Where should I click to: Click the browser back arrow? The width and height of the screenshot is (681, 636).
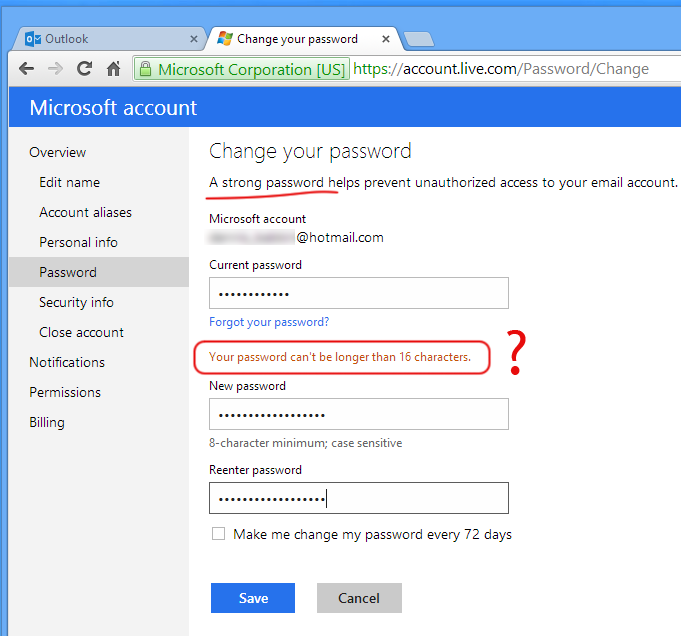tap(26, 69)
